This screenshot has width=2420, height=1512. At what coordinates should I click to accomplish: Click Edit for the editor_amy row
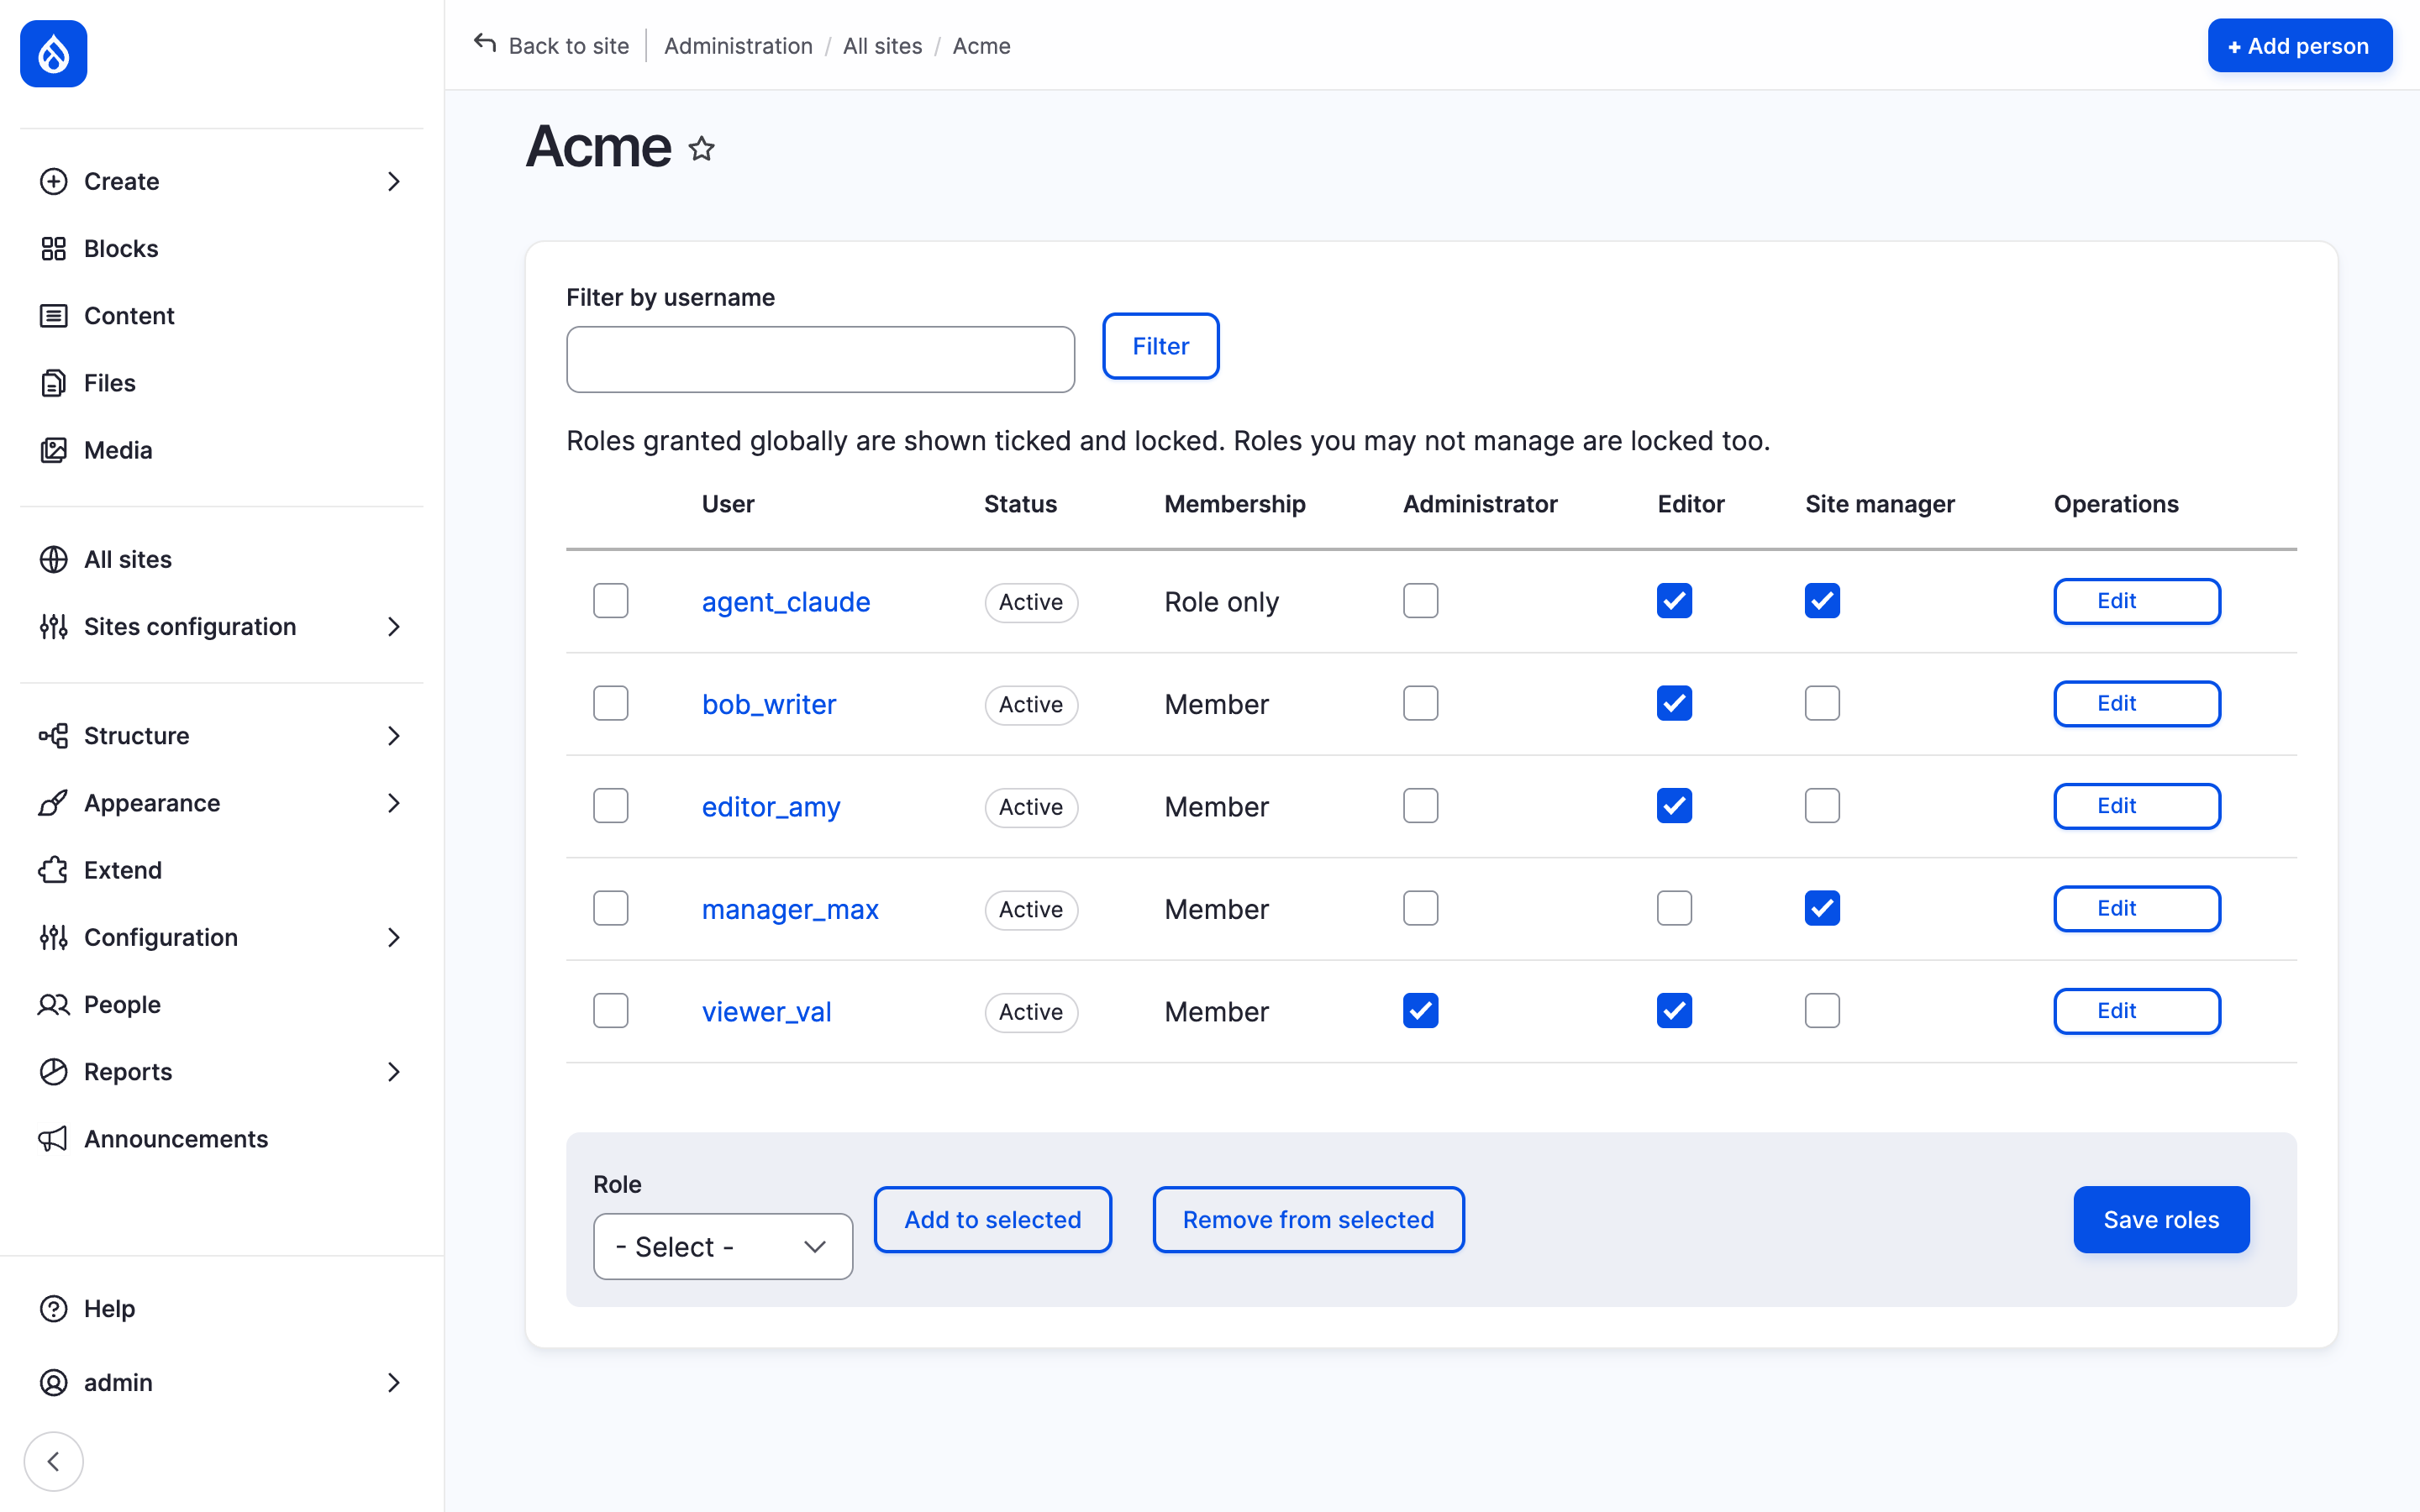[2137, 806]
